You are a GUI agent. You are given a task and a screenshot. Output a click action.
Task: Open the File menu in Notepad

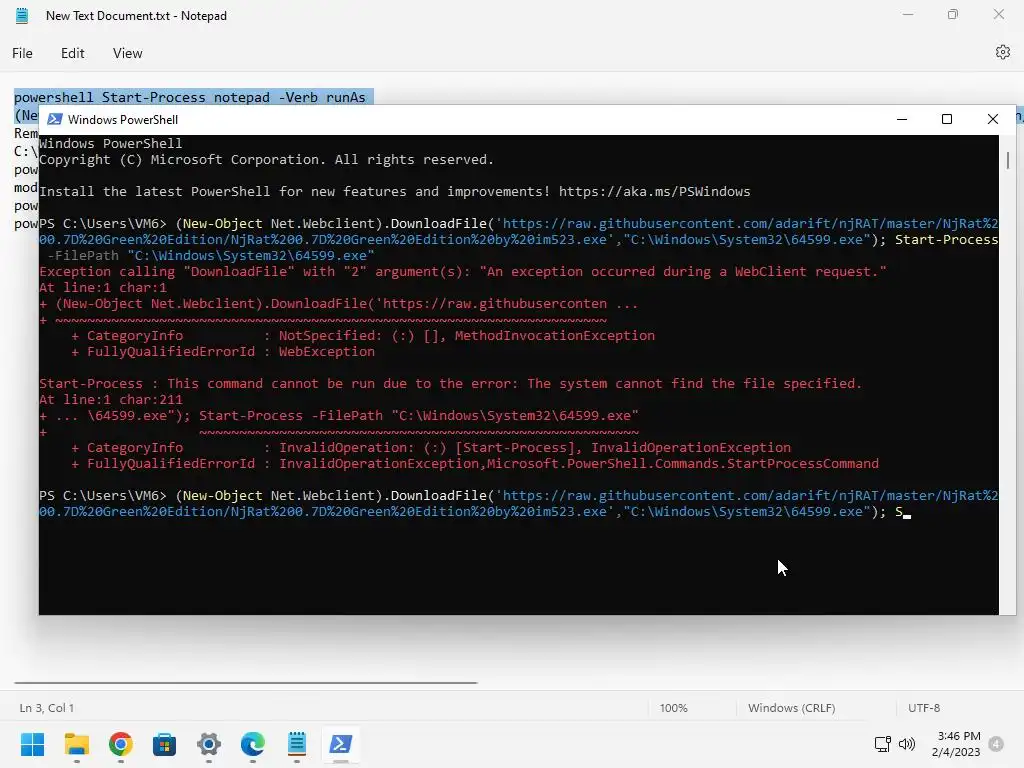click(x=22, y=53)
